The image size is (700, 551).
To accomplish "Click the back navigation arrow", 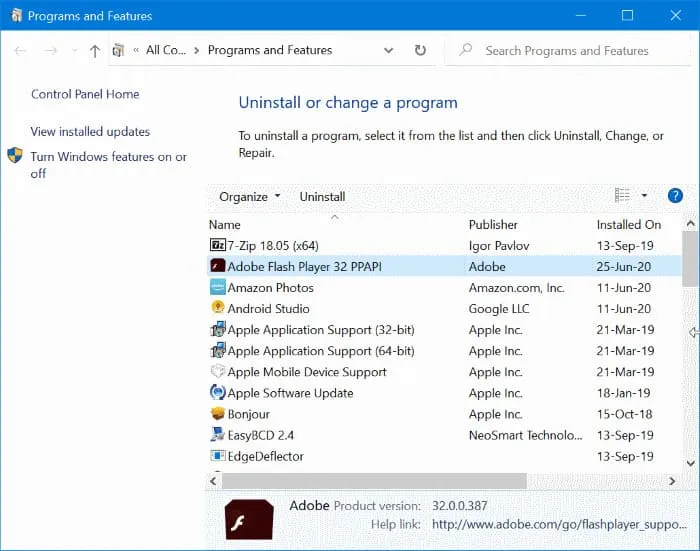I will point(20,51).
